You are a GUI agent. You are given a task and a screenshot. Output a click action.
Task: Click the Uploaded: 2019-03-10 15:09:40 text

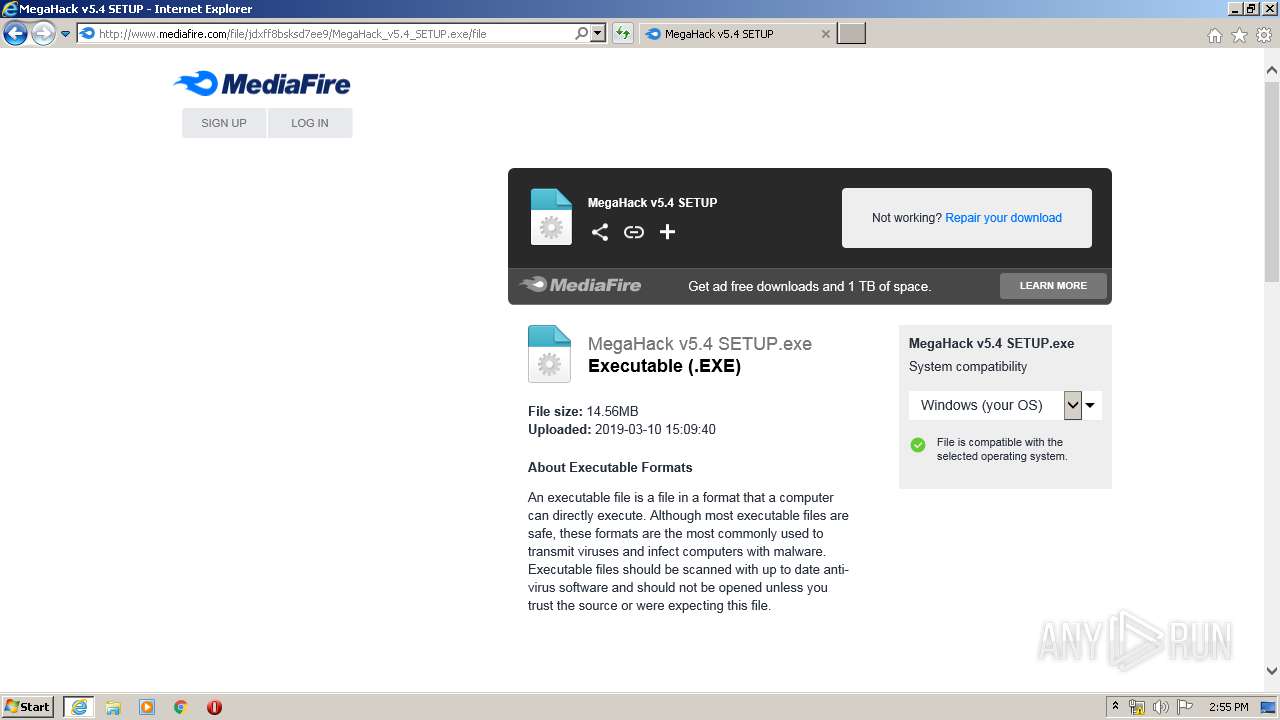[x=622, y=430]
